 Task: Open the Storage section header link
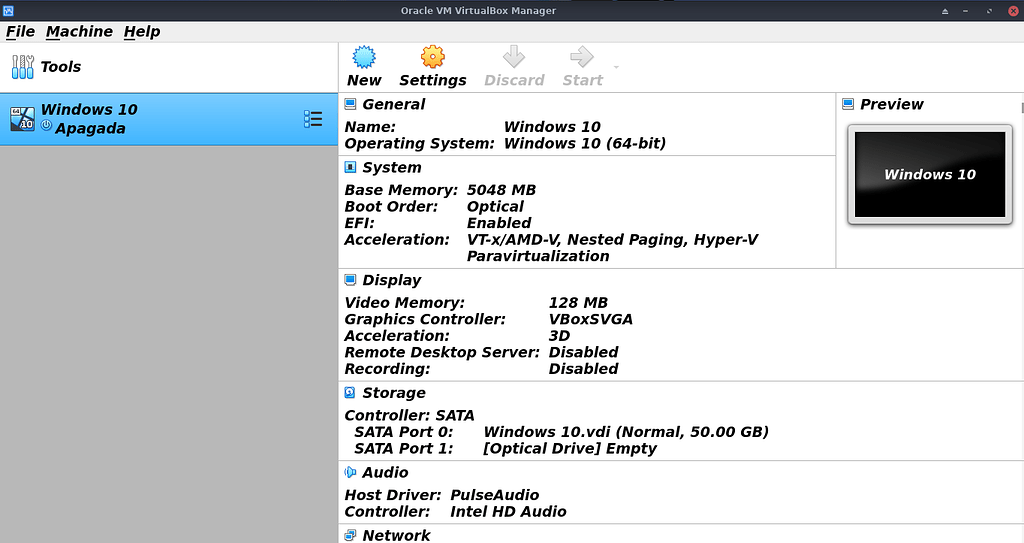click(x=394, y=393)
